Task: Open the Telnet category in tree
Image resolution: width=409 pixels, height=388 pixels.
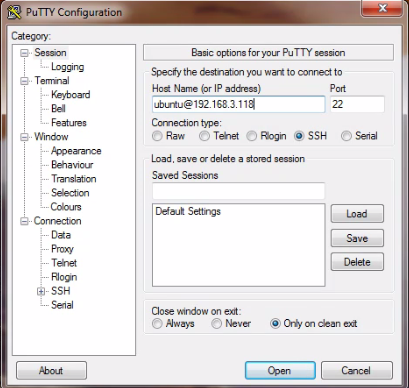Action: click(x=64, y=263)
